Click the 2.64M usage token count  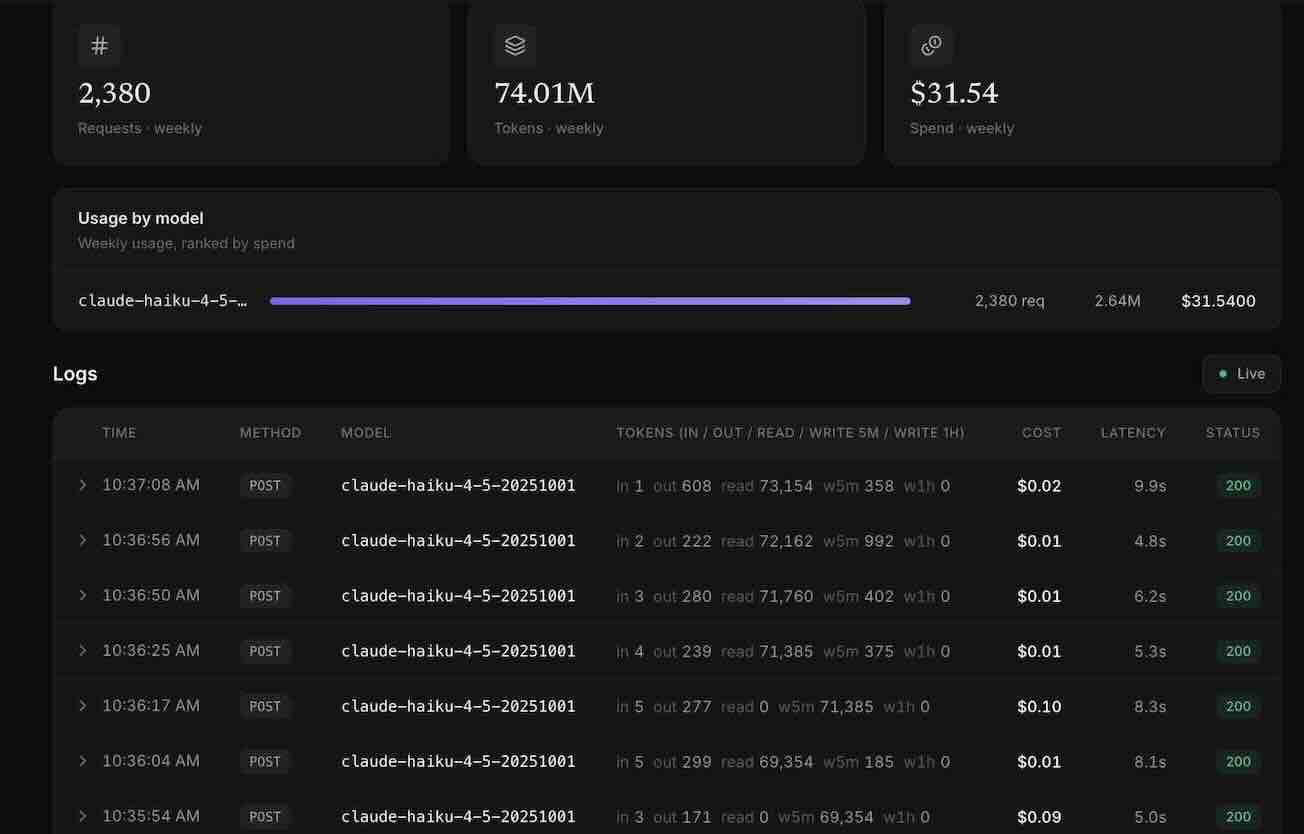click(1117, 301)
